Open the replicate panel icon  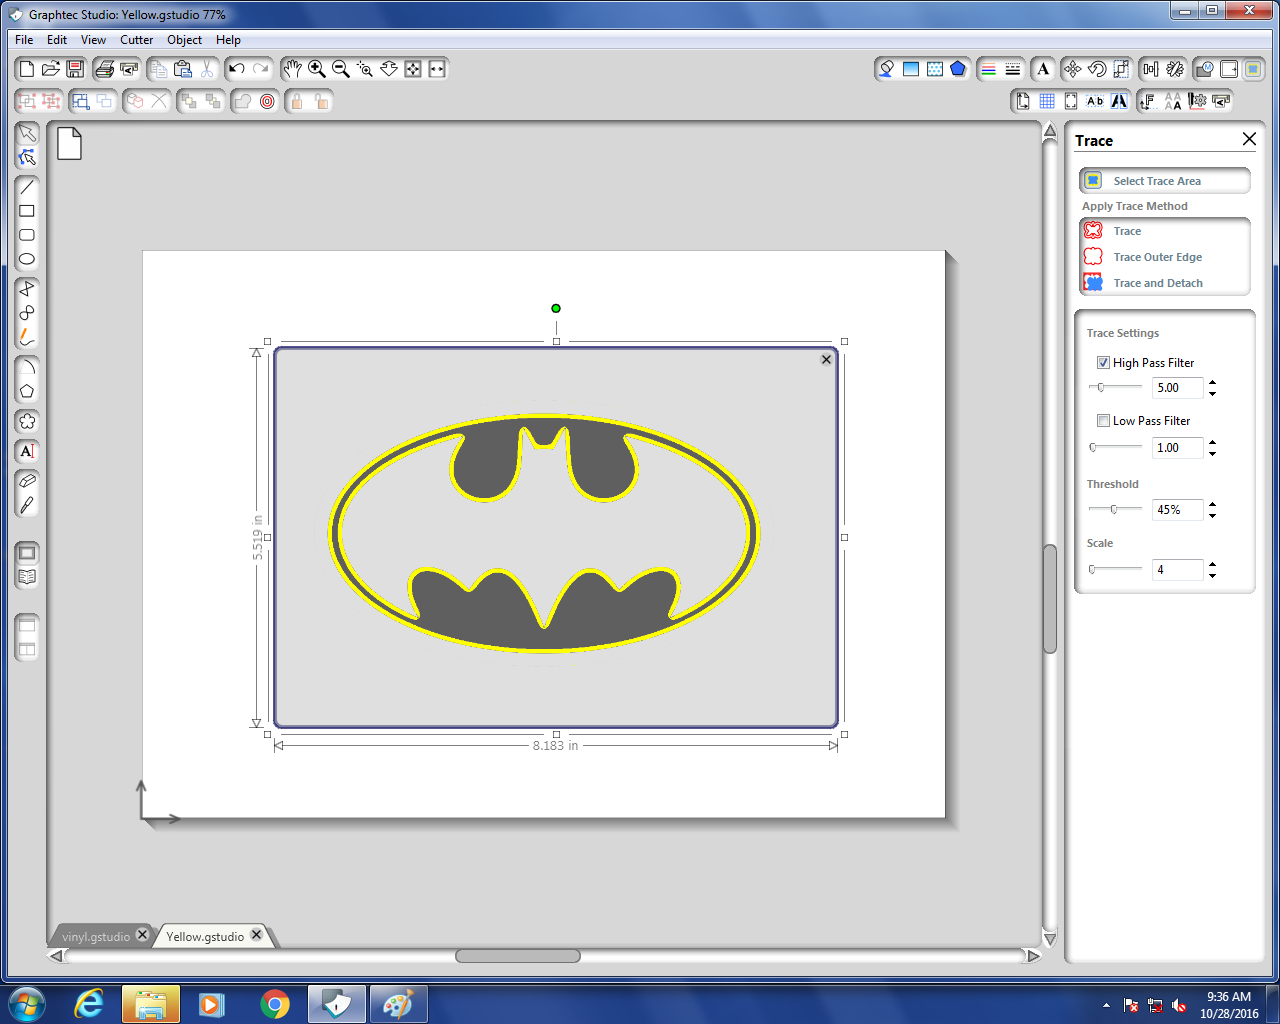(1175, 69)
